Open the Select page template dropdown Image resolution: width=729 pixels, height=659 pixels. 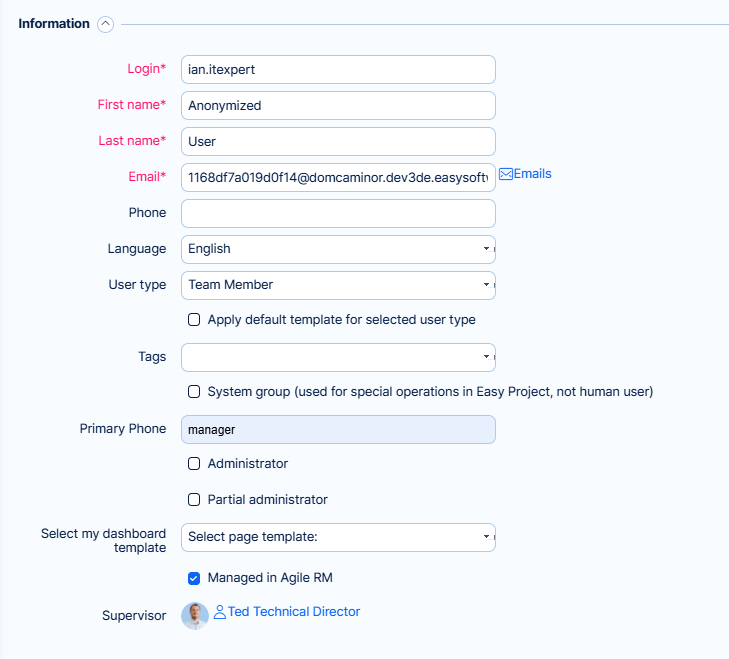(x=338, y=537)
